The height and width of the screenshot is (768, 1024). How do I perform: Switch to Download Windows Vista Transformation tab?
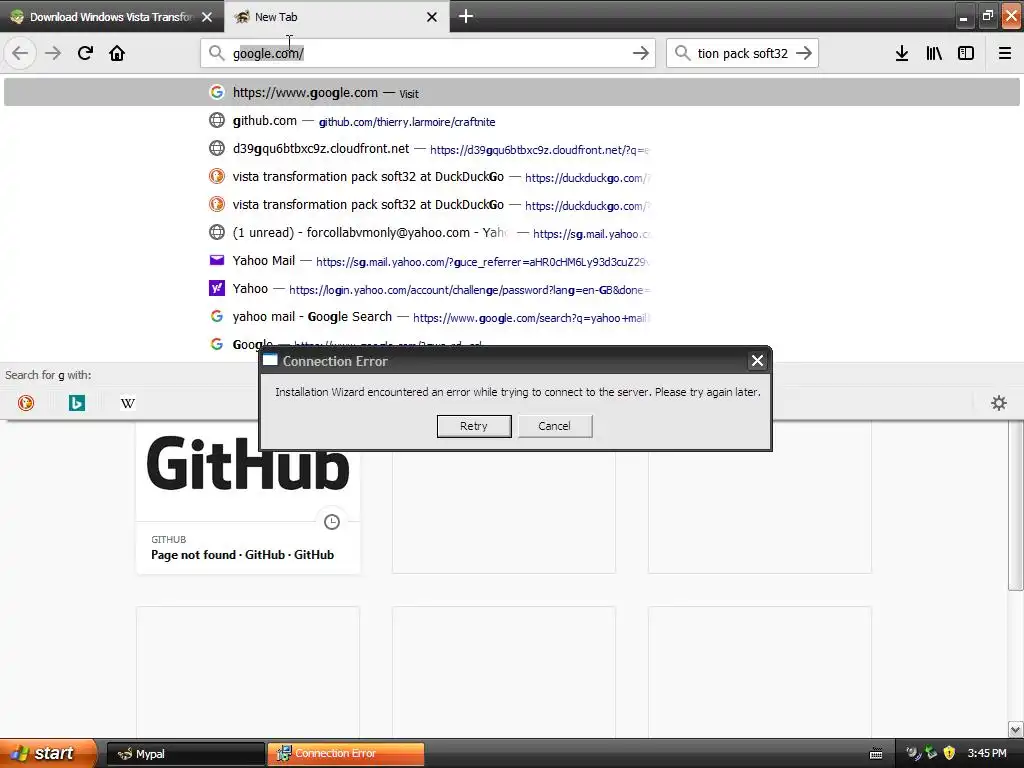point(112,17)
